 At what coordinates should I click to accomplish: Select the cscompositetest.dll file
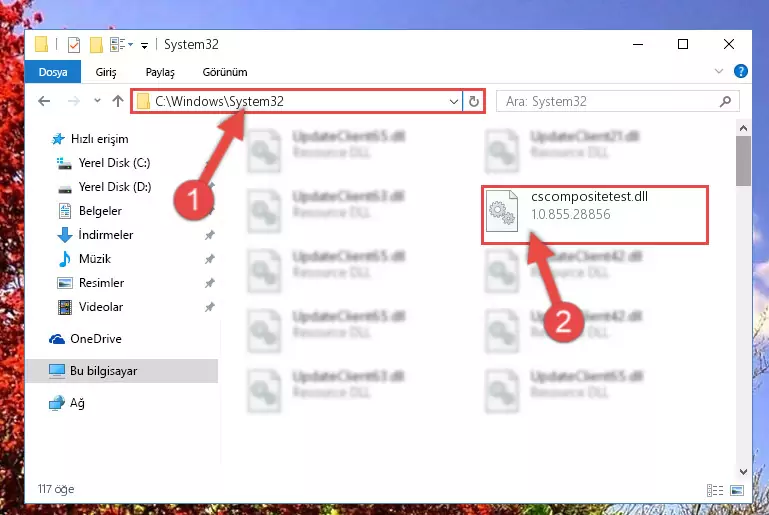594,215
